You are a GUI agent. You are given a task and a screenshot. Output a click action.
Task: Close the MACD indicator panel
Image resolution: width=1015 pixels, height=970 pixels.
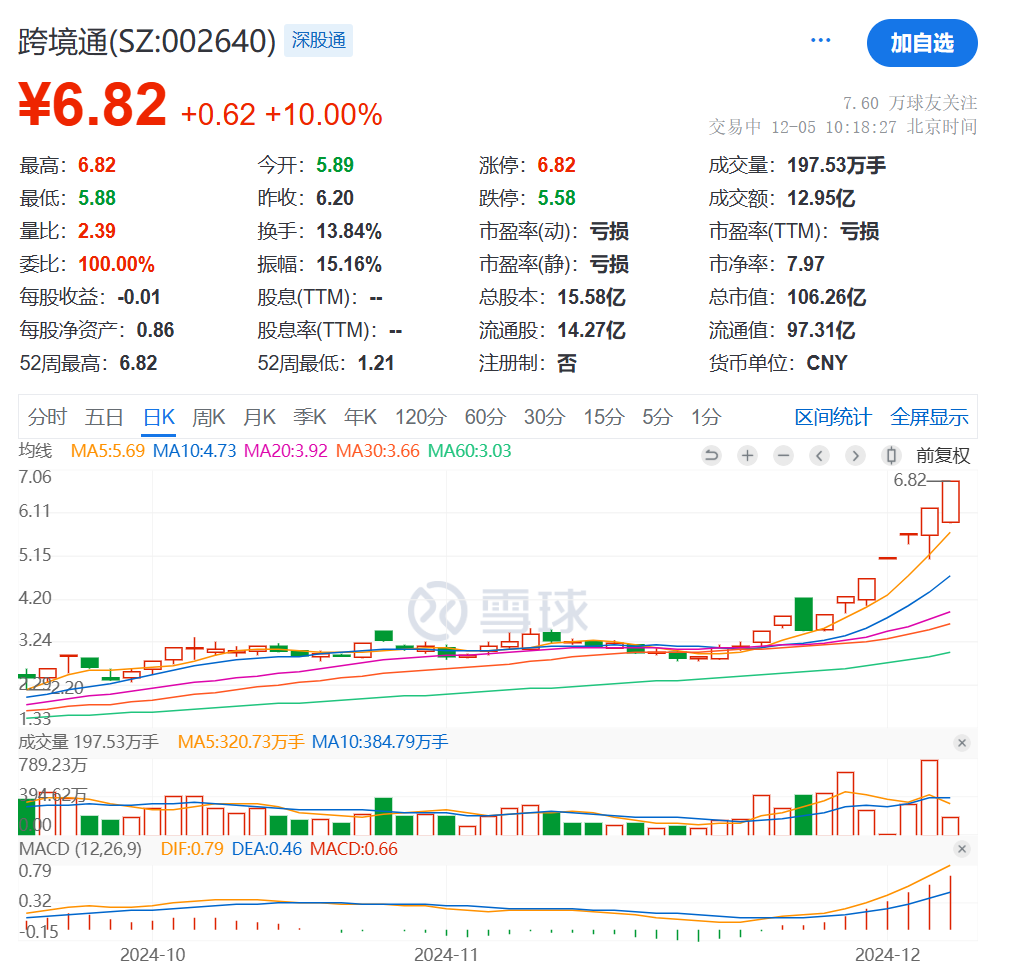pyautogui.click(x=961, y=849)
